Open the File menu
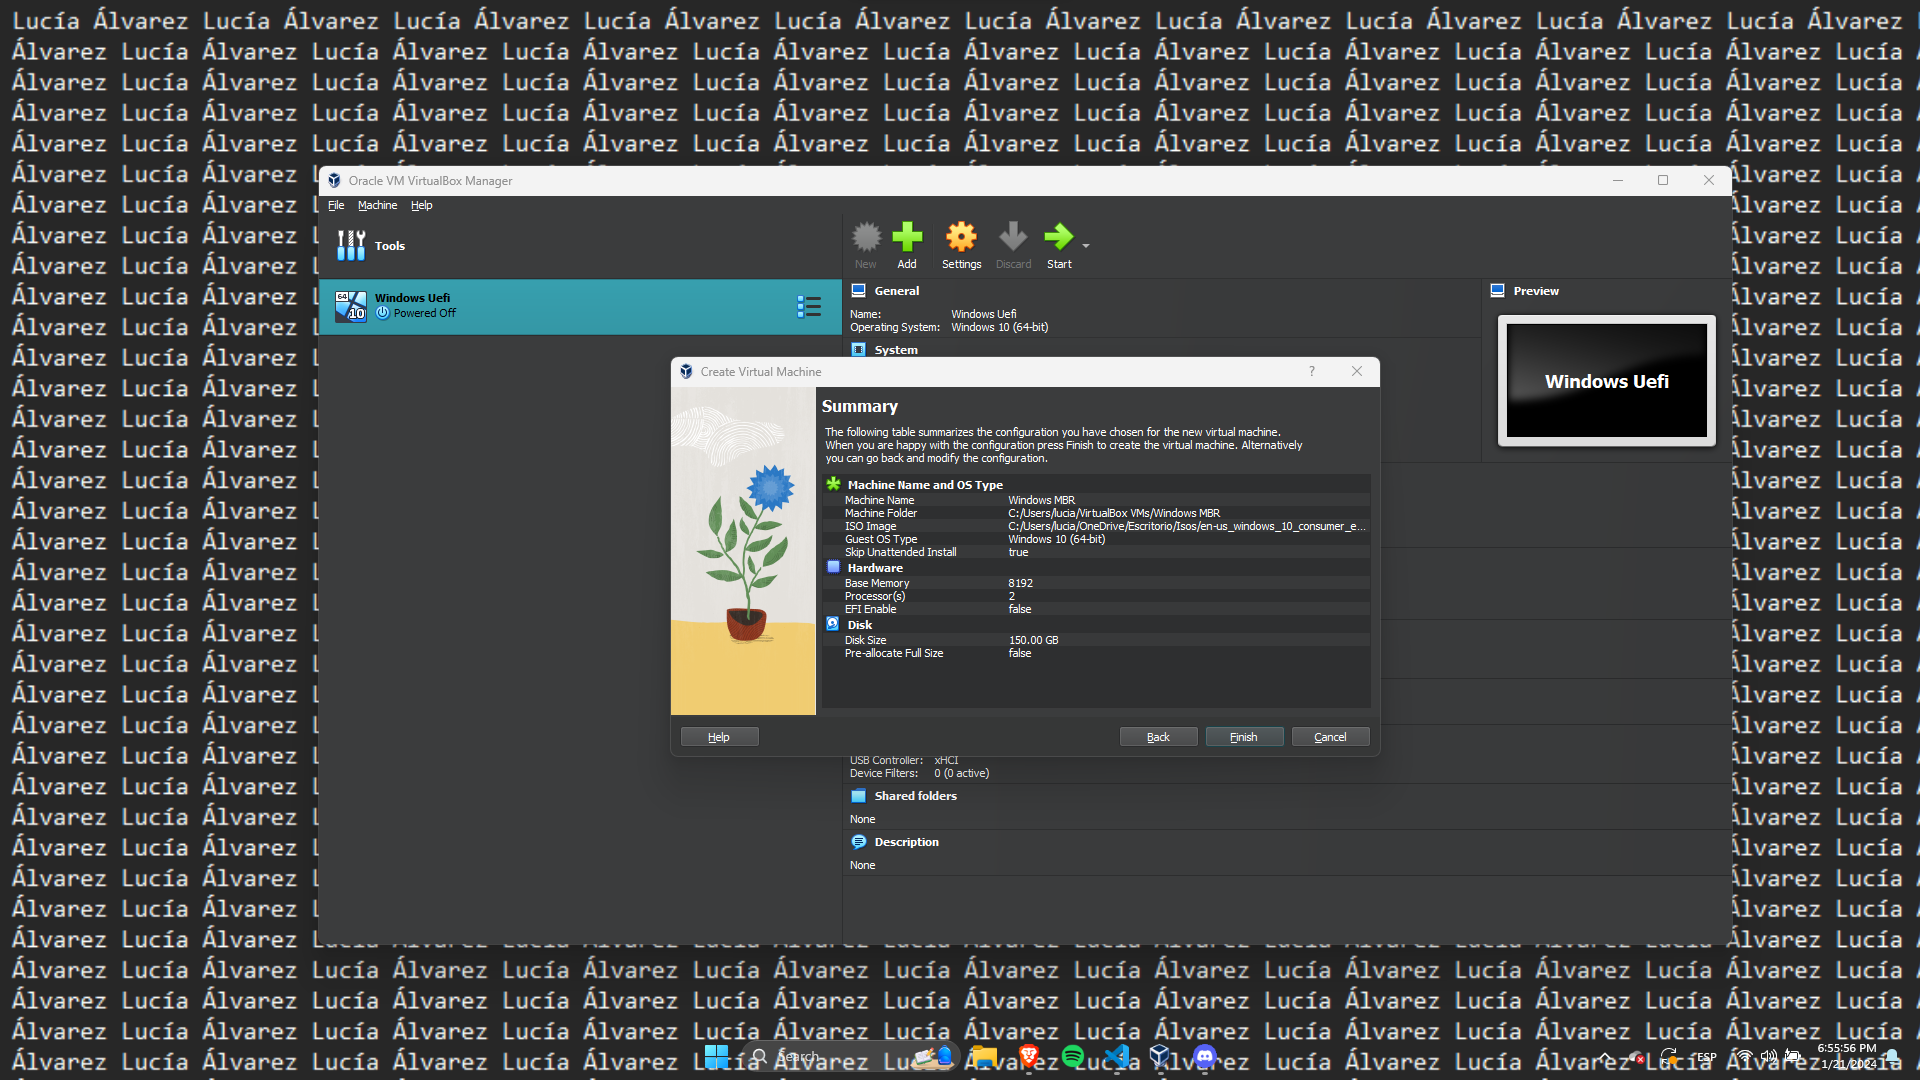 click(x=336, y=205)
